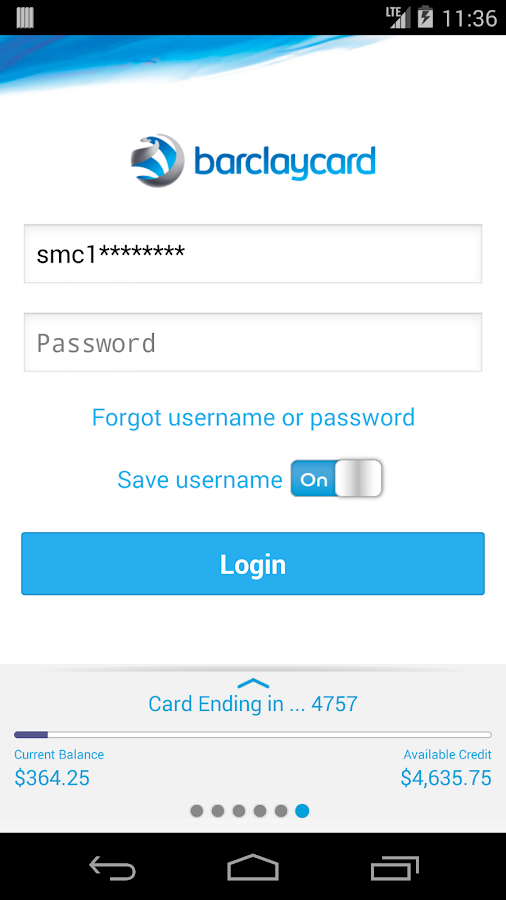Select the first page indicator dot

(x=197, y=810)
